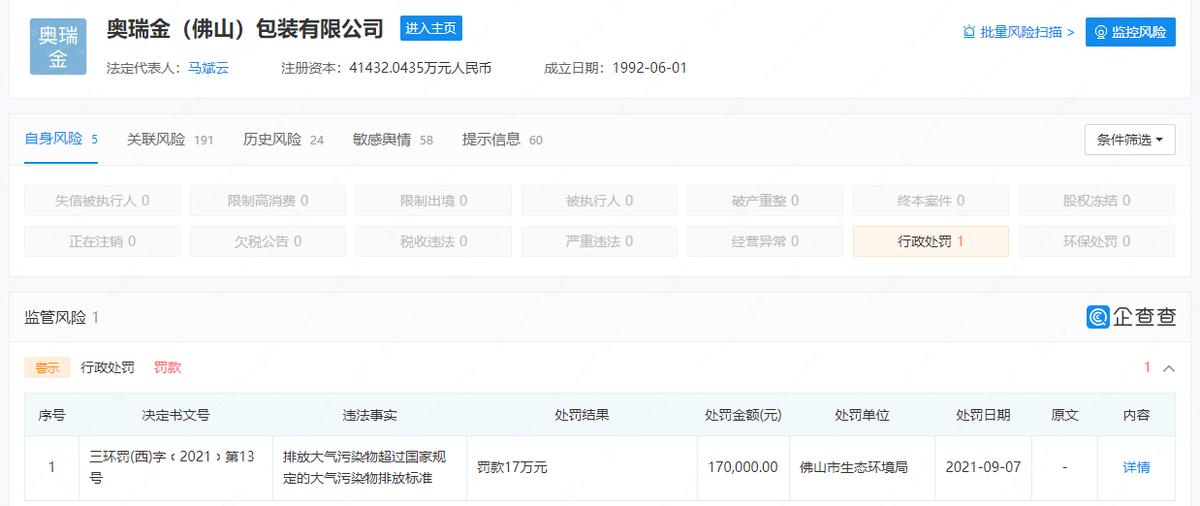This screenshot has width=1200, height=506.
Task: Toggle the 失信被执行人 filter chip
Action: pos(102,200)
